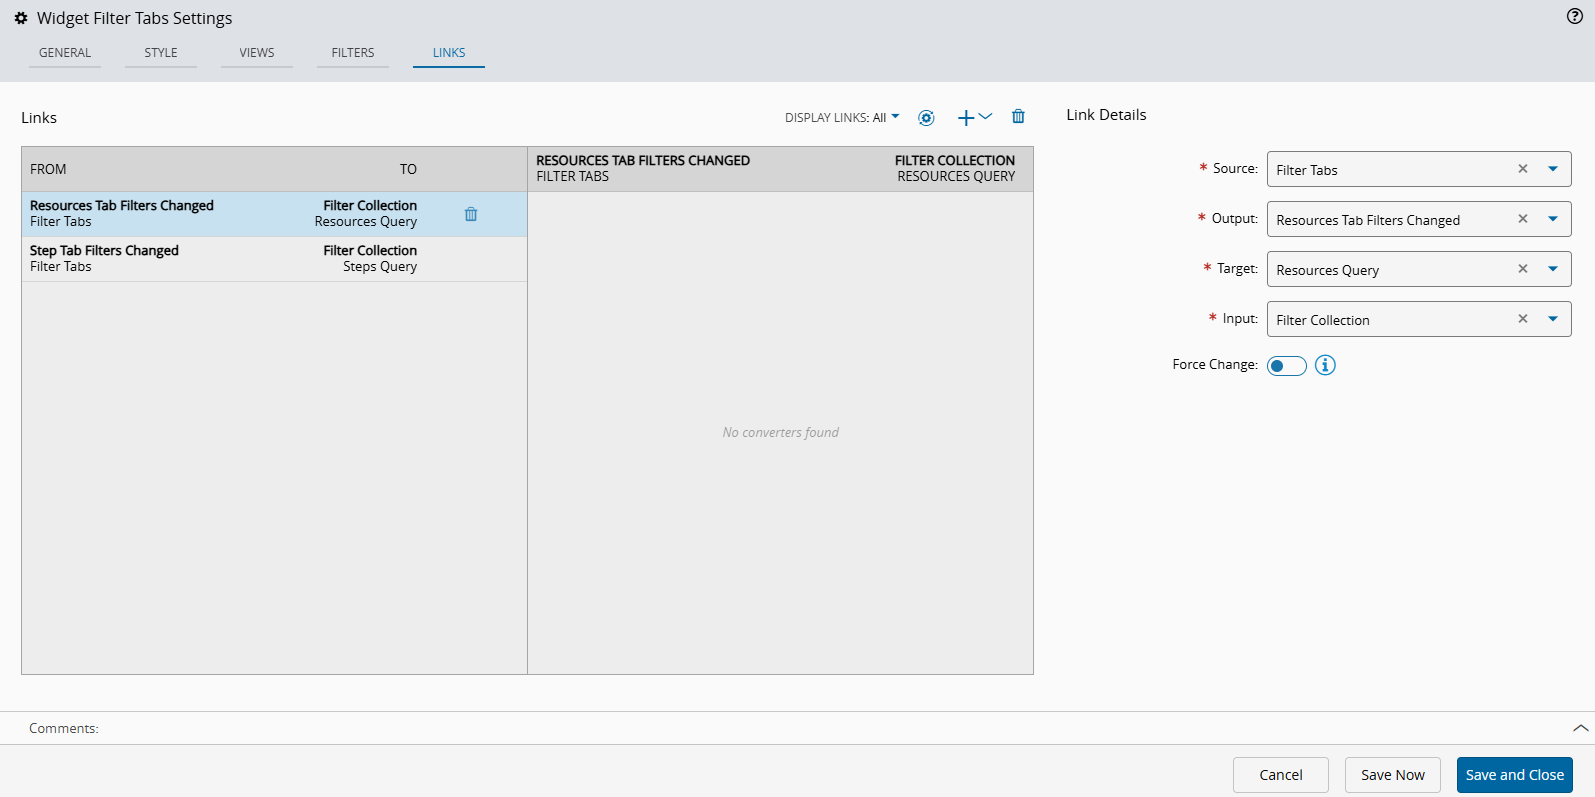Viewport: 1595px width, 797px height.
Task: Click the link settings gear icon
Action: [926, 118]
